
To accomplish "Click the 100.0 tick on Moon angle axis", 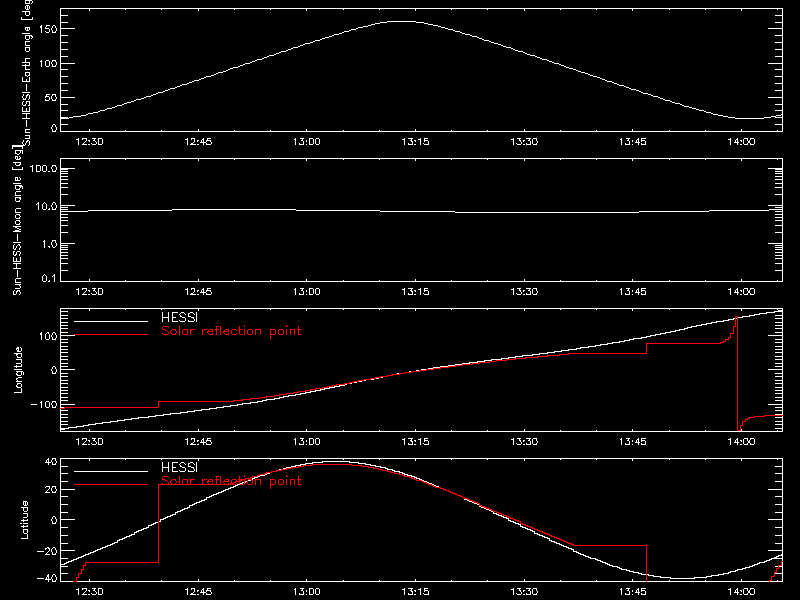I will tap(43, 169).
